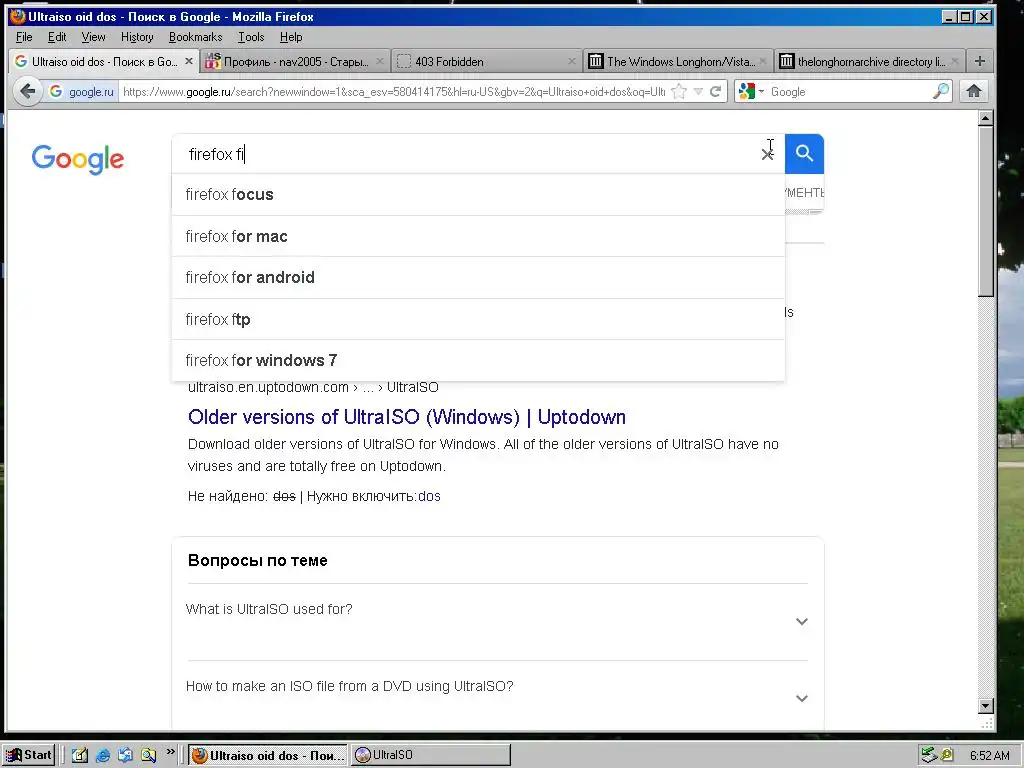Click the Show Desktop quick launch icon
This screenshot has width=1024, height=768.
pos(80,755)
